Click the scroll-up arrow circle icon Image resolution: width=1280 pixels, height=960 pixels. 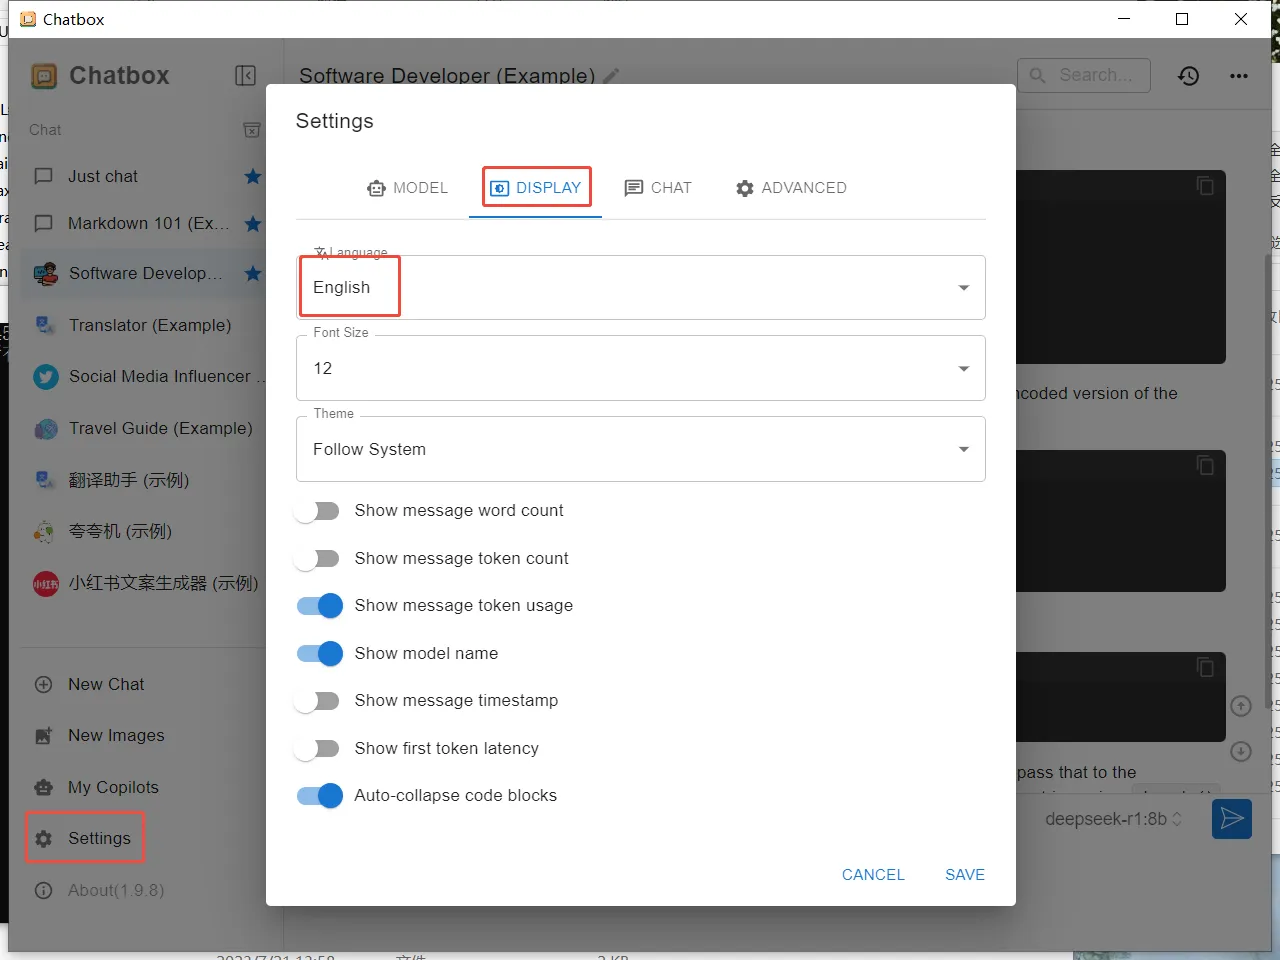[x=1241, y=706]
